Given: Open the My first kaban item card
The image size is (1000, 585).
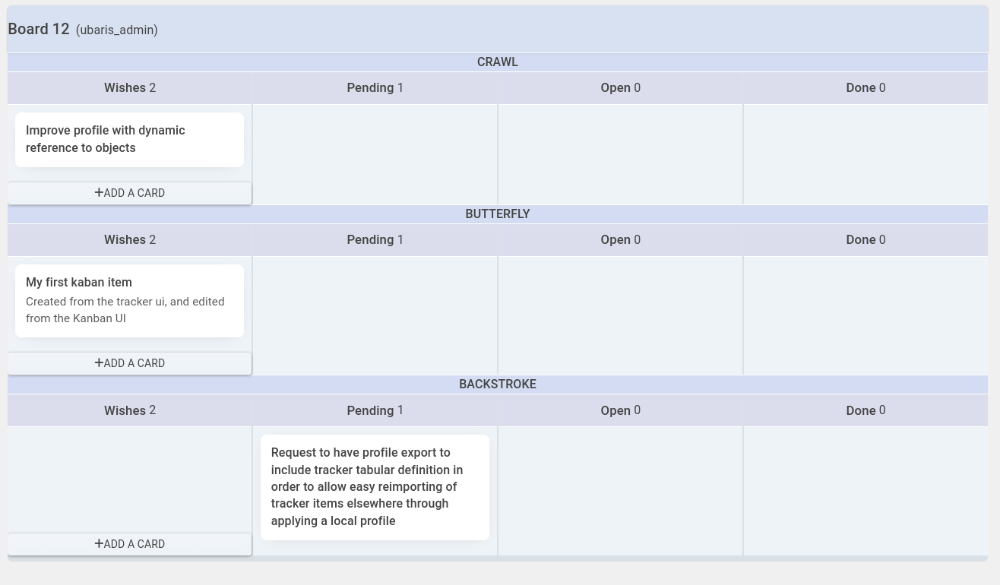Looking at the screenshot, I should [x=129, y=300].
